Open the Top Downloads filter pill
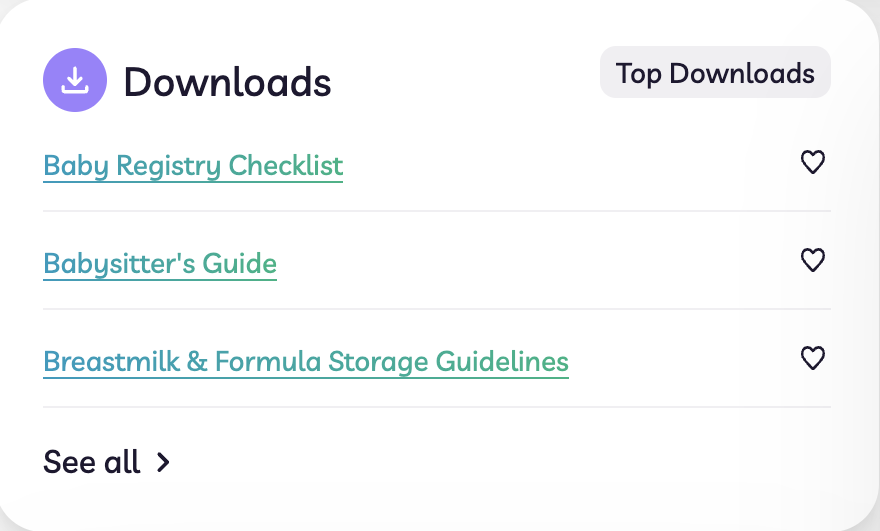 pos(715,72)
